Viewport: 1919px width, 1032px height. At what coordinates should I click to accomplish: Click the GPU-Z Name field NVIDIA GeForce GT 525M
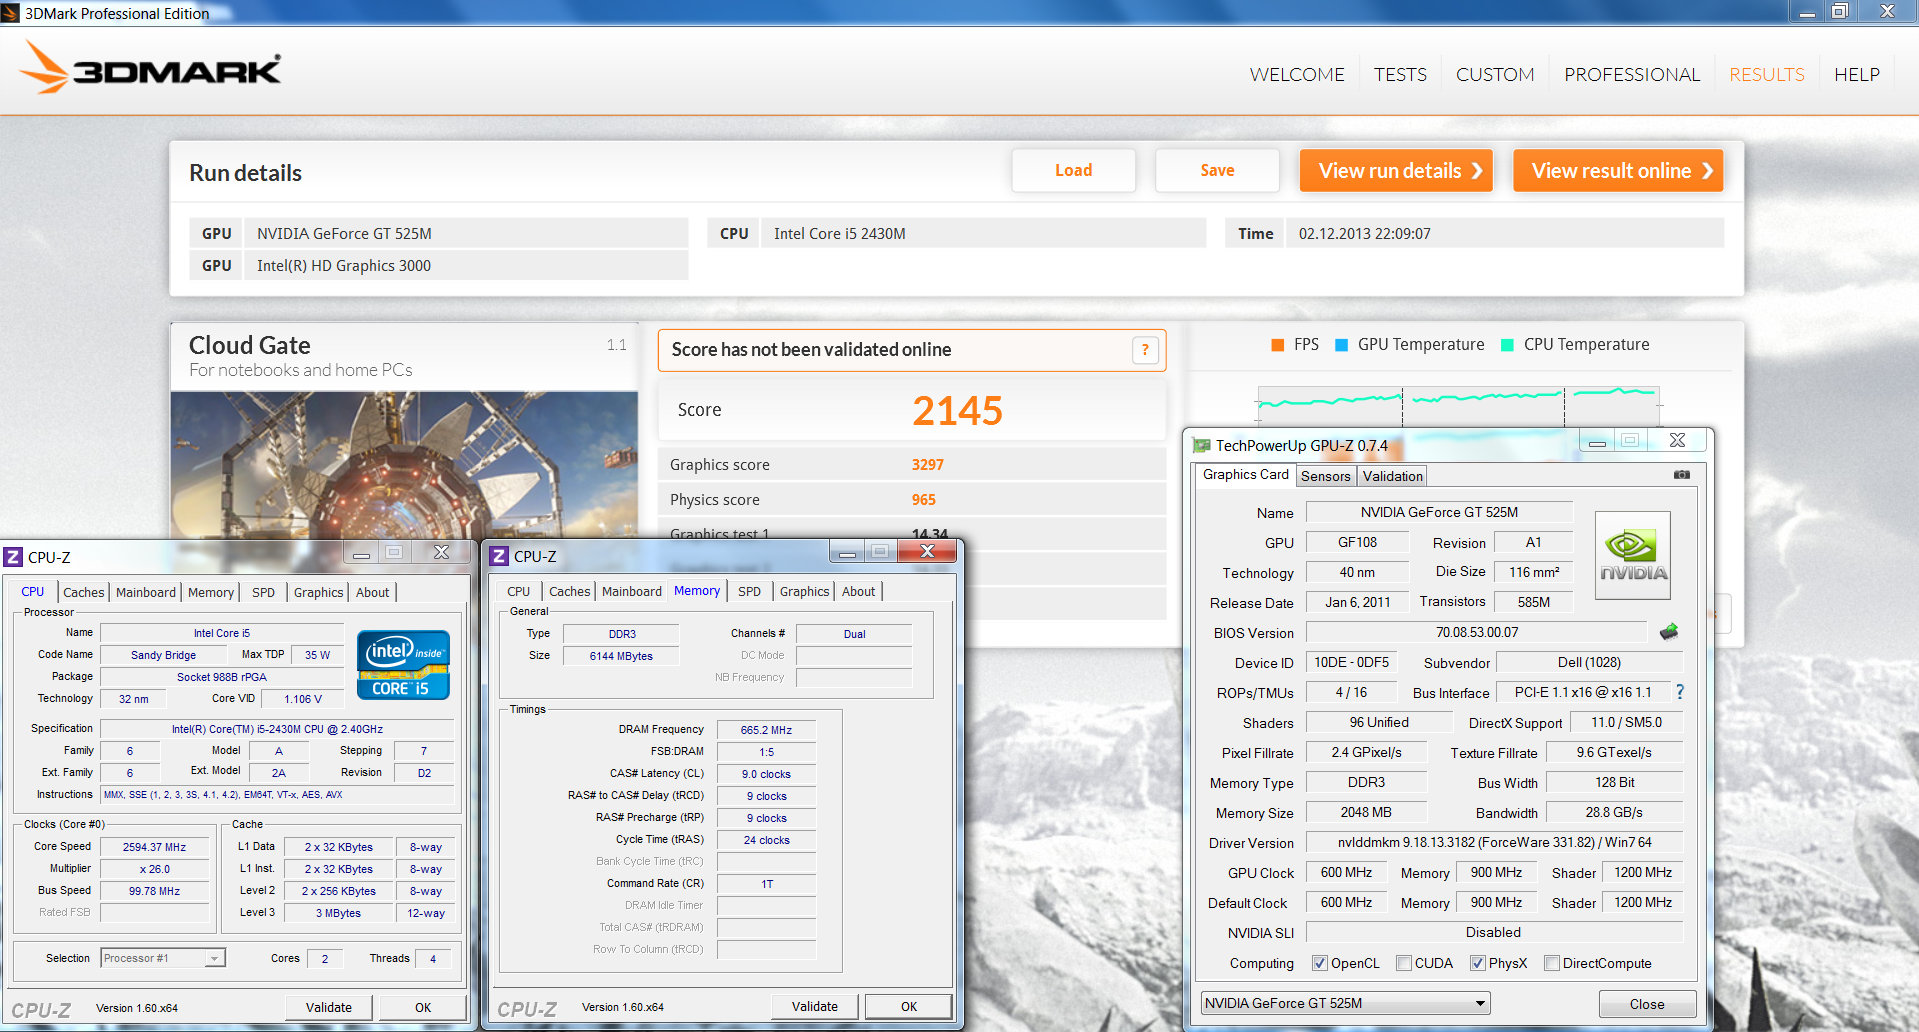coord(1439,512)
